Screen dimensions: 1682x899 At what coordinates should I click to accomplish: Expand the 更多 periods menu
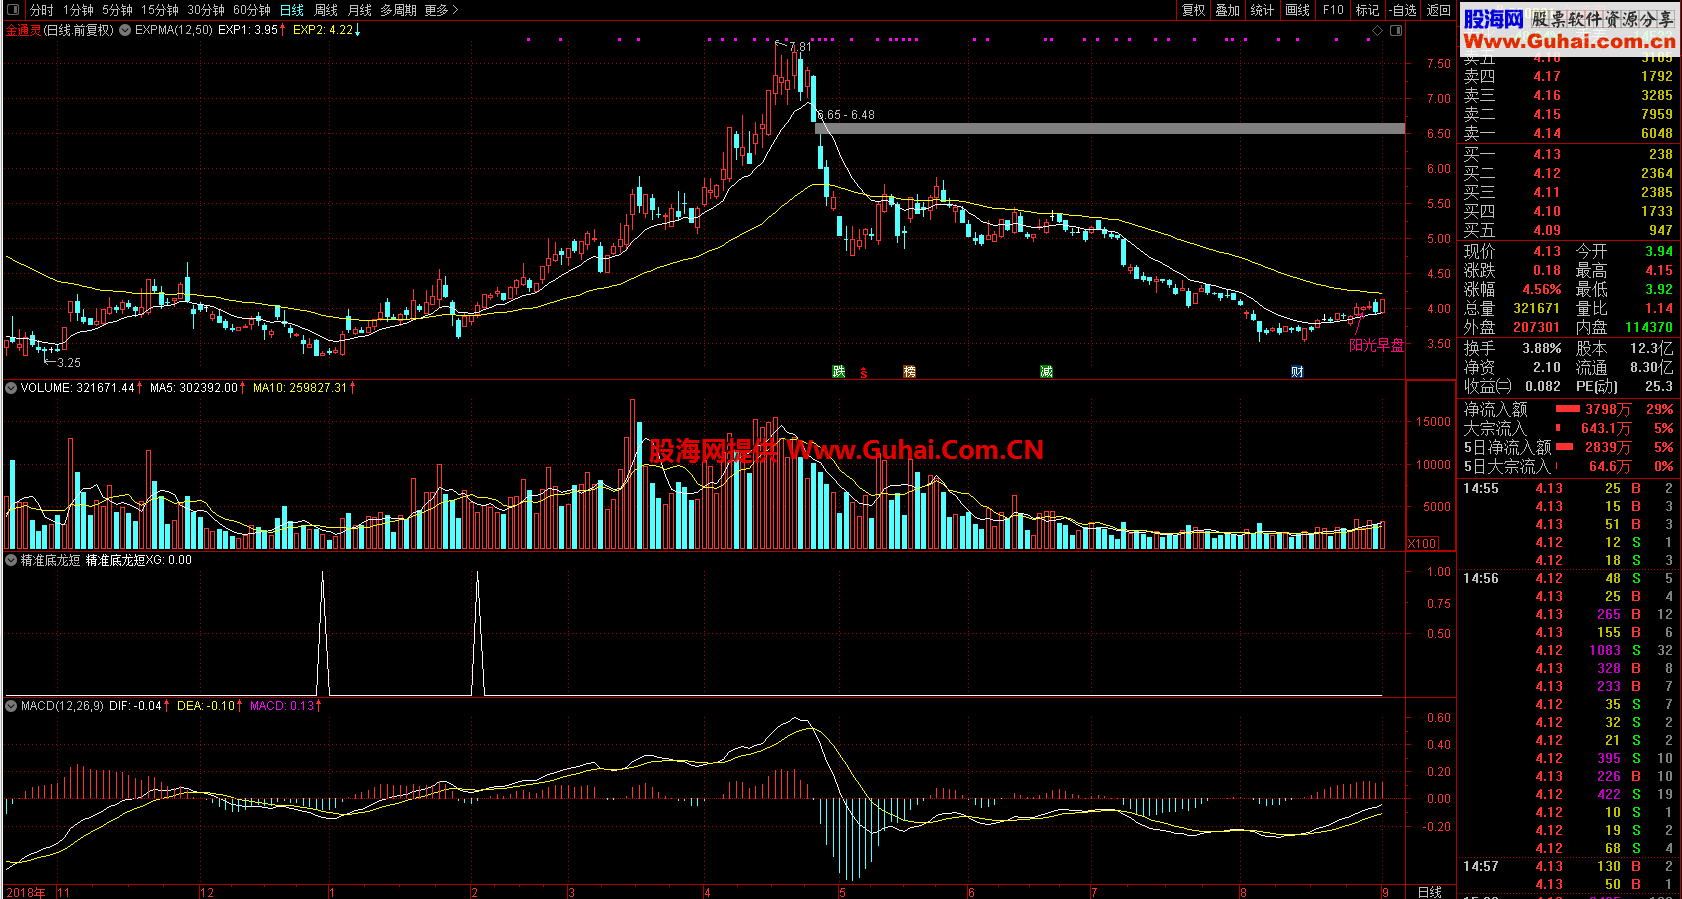441,10
